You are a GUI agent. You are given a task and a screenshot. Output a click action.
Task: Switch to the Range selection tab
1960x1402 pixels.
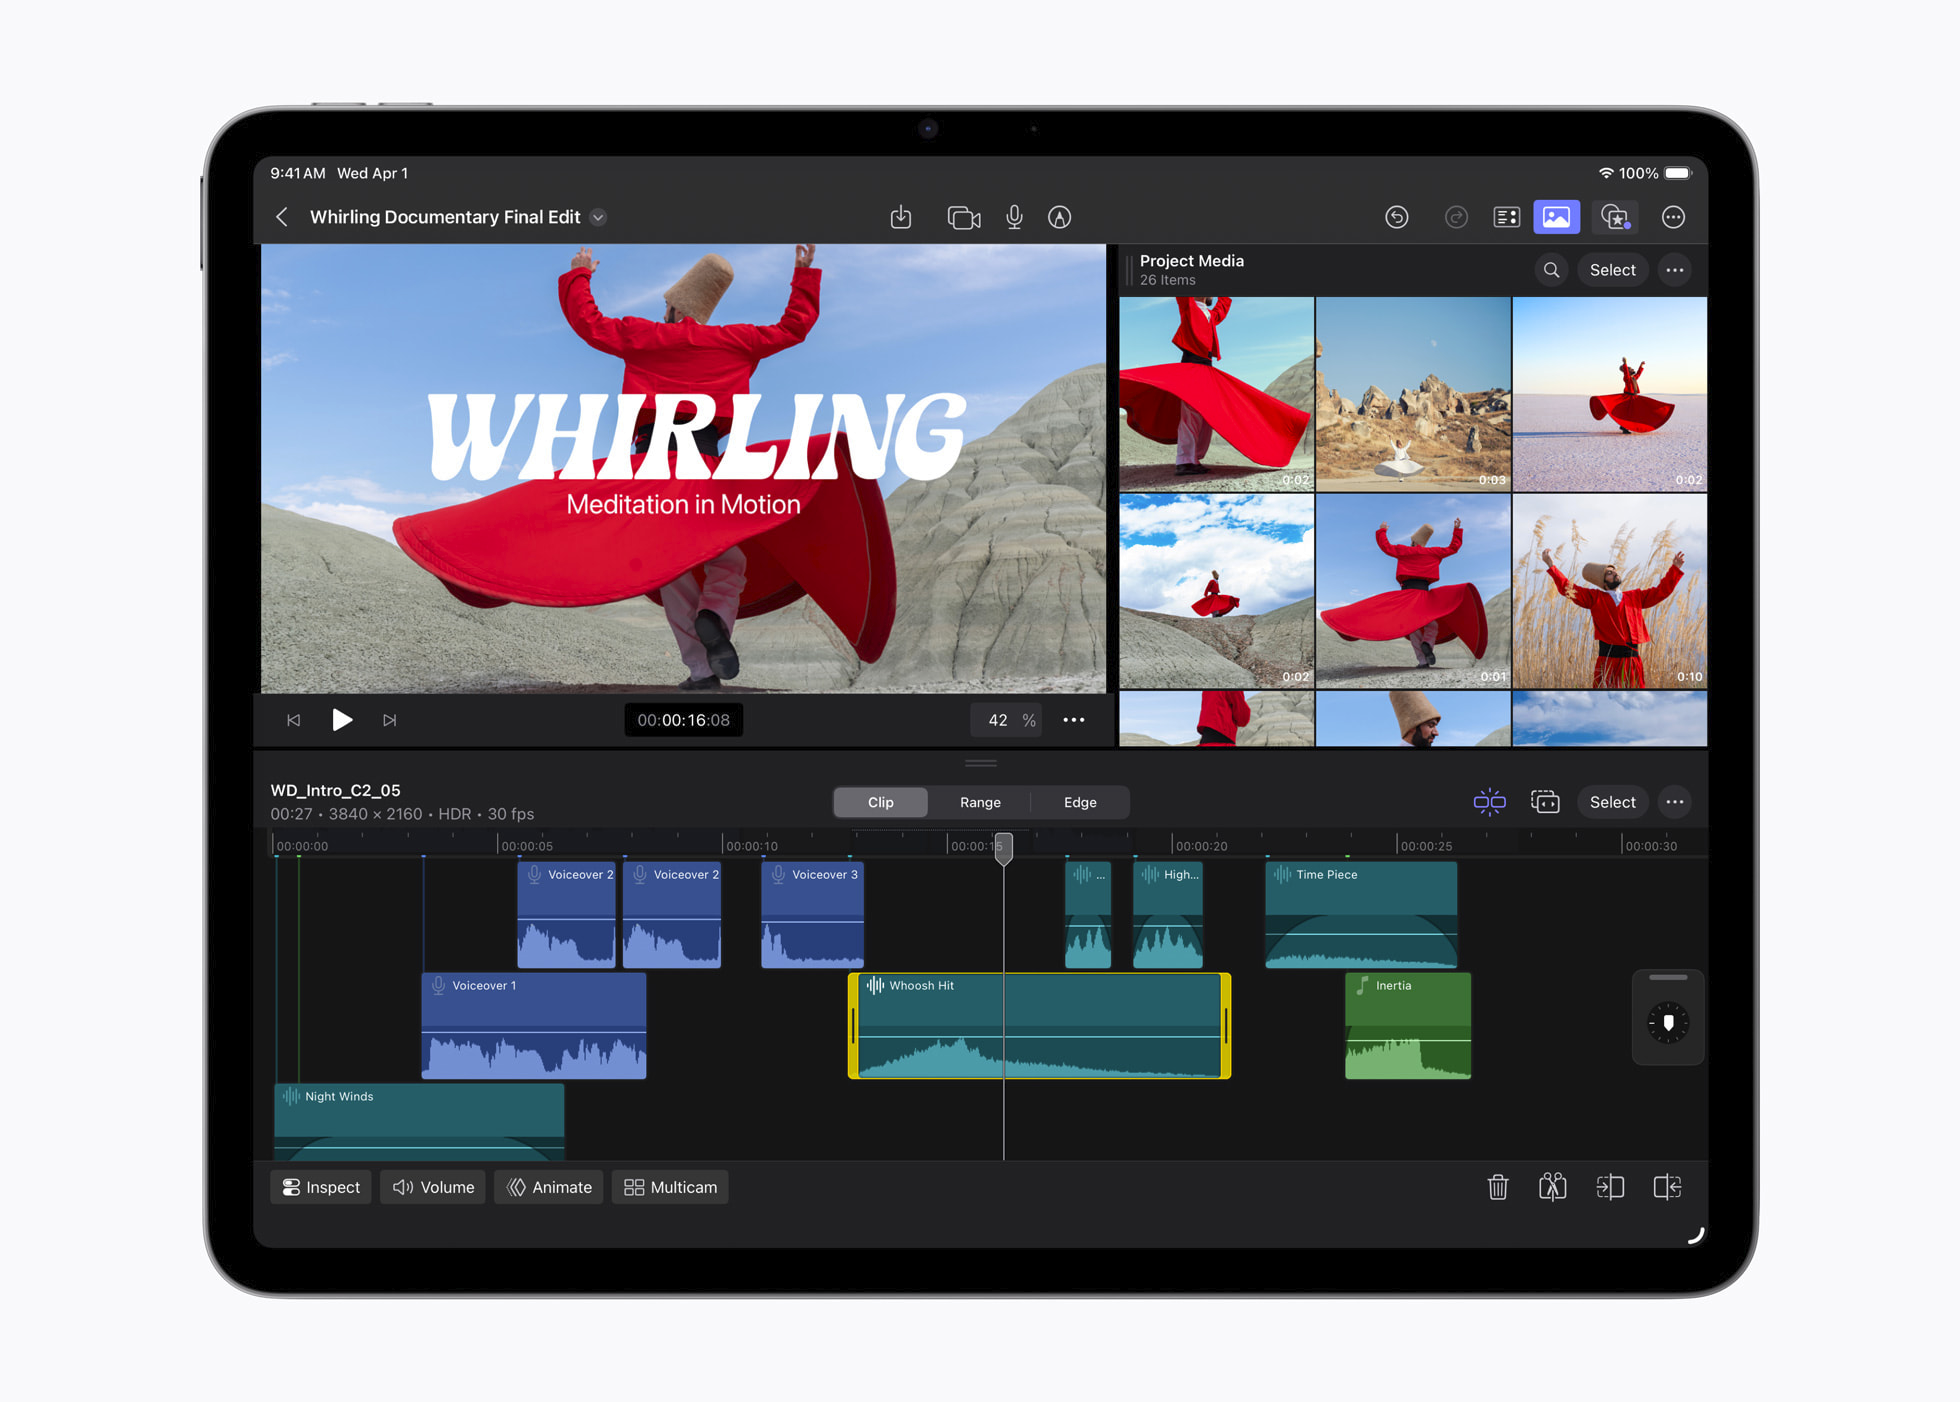pos(980,802)
